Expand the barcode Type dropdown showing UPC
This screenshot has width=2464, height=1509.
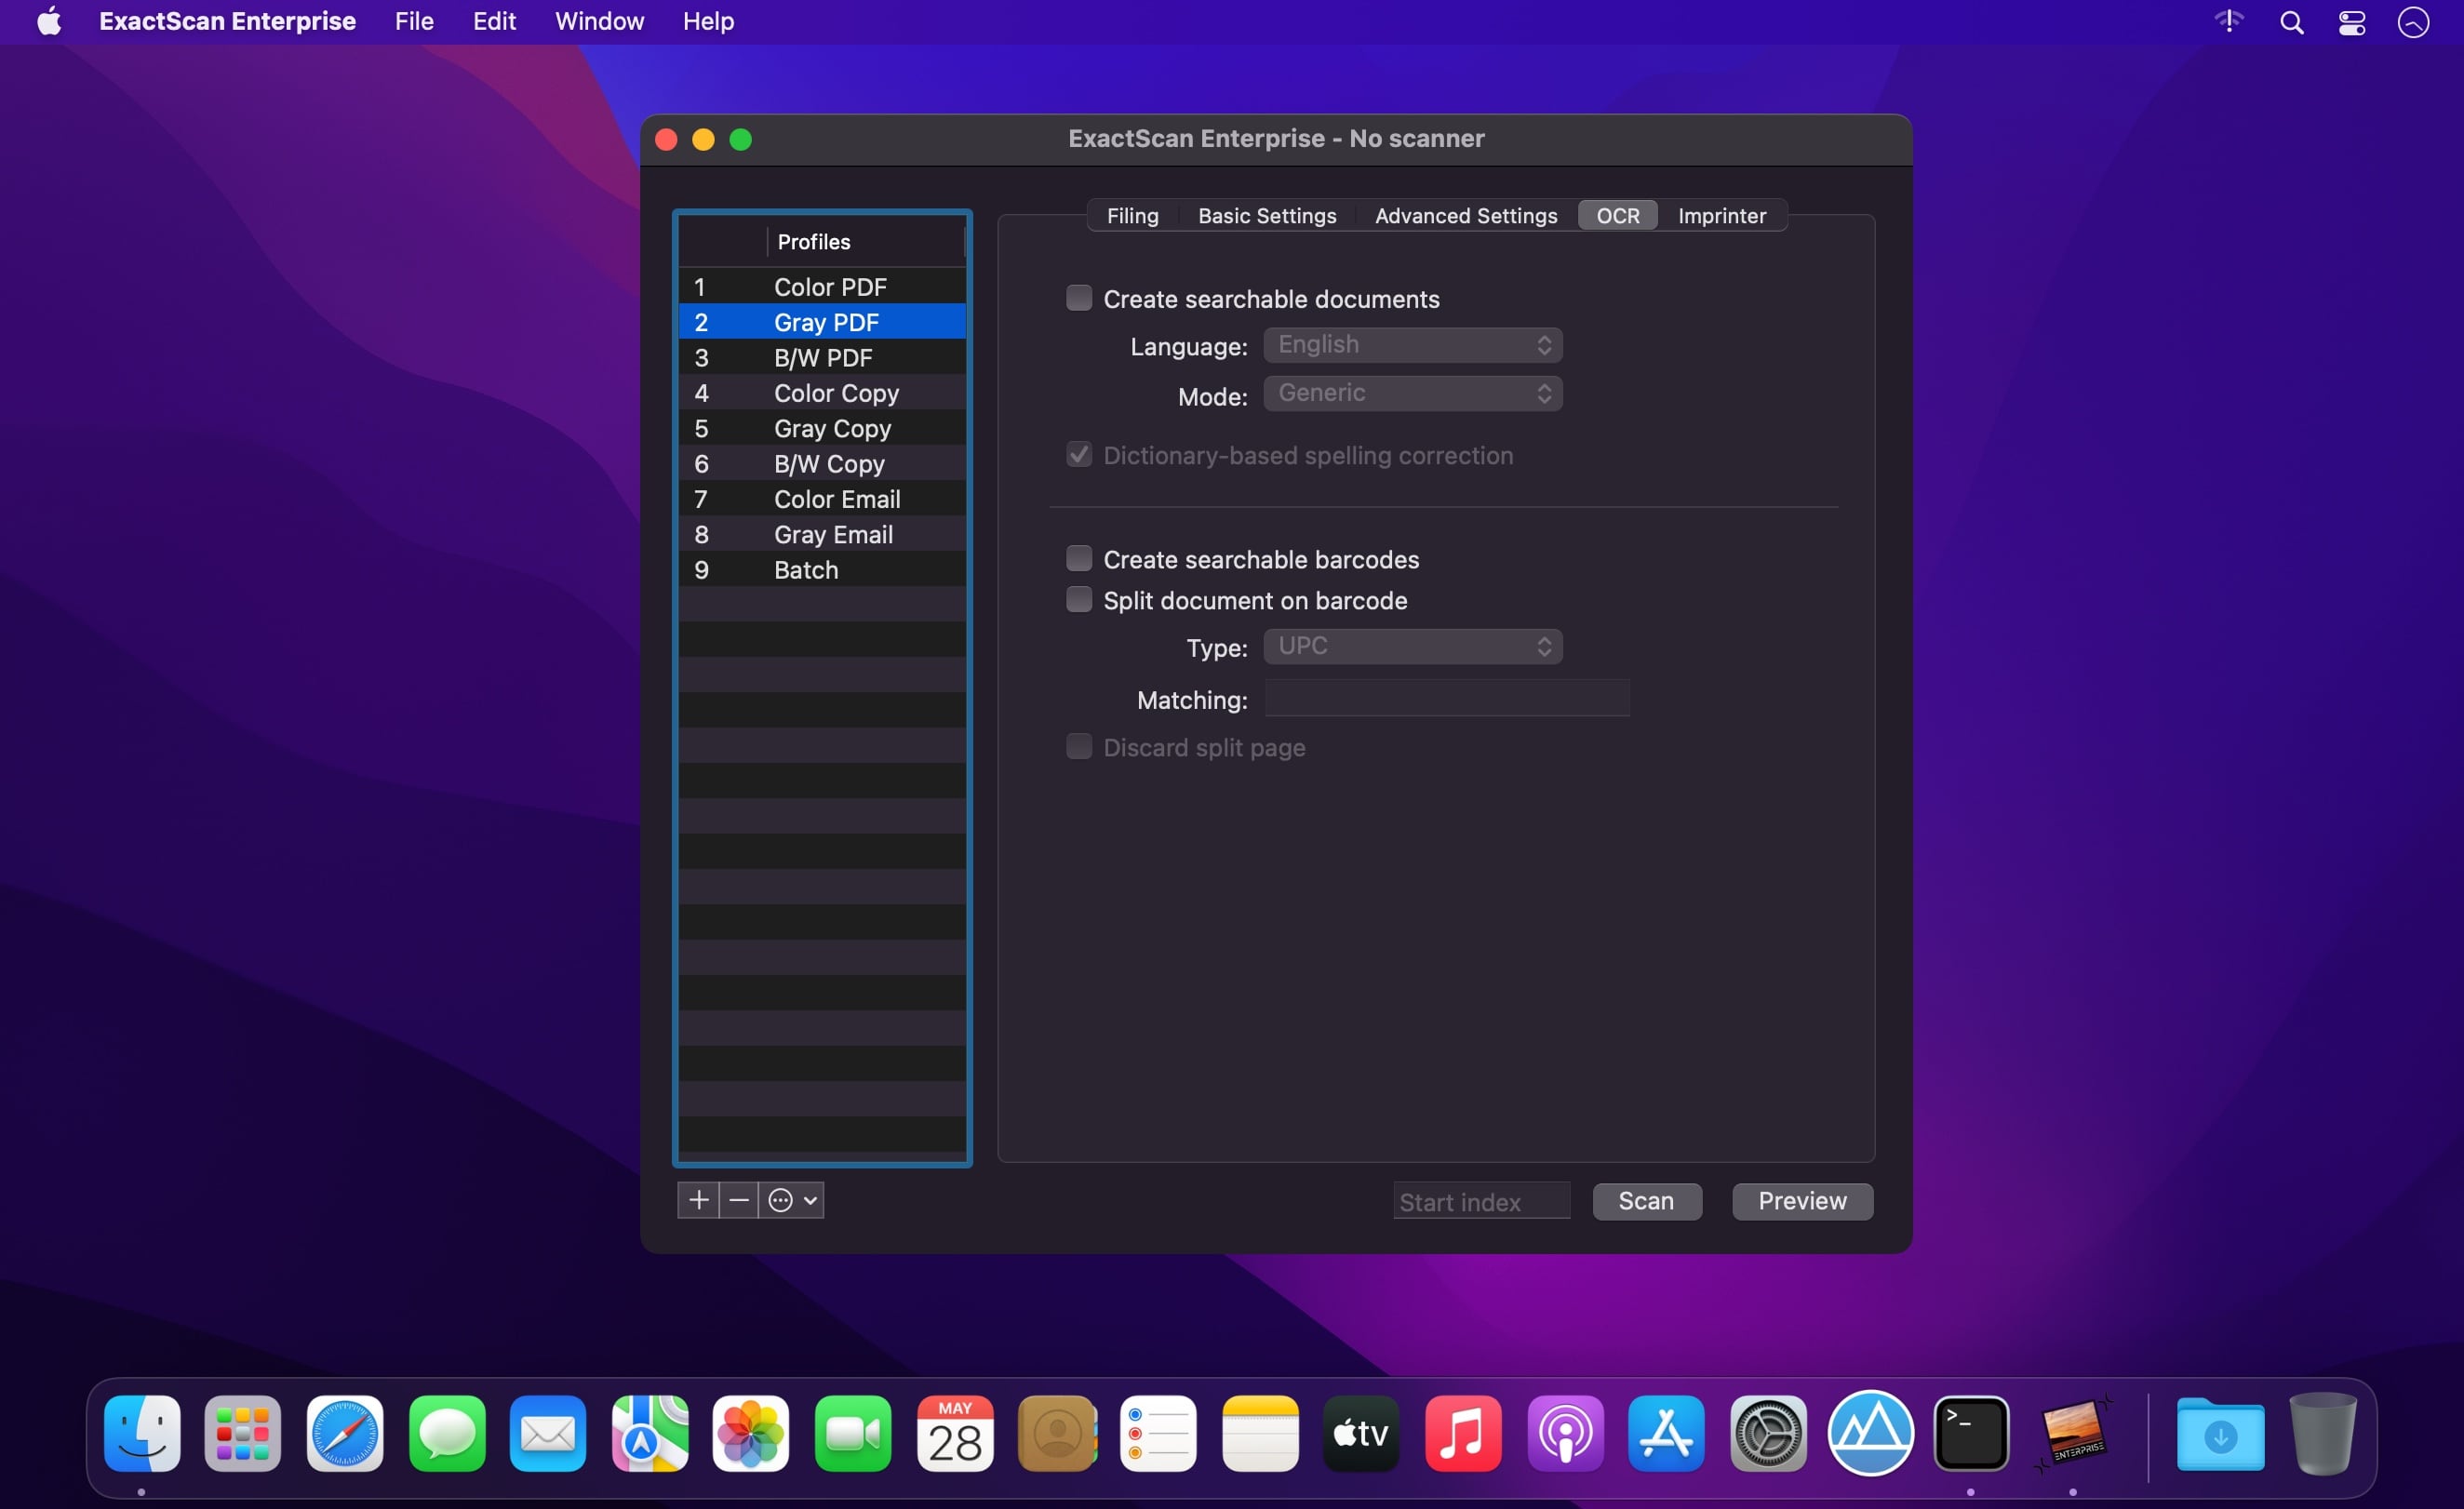[1412, 646]
